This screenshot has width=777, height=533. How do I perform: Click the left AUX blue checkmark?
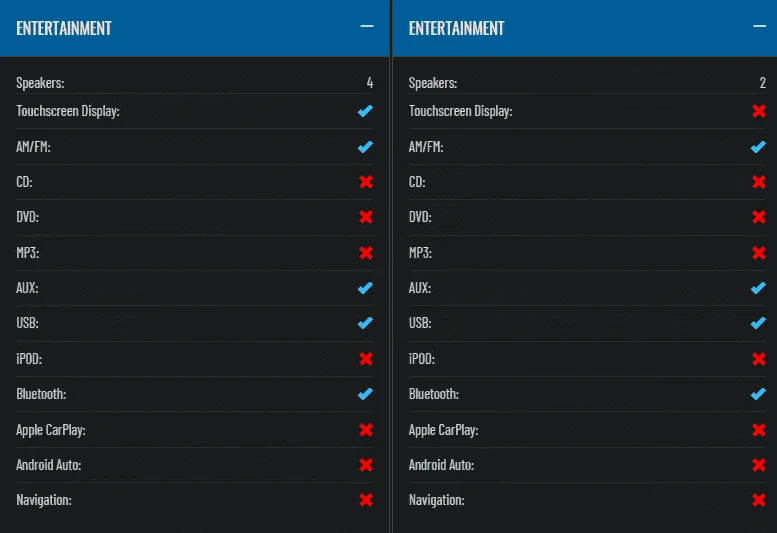[366, 288]
